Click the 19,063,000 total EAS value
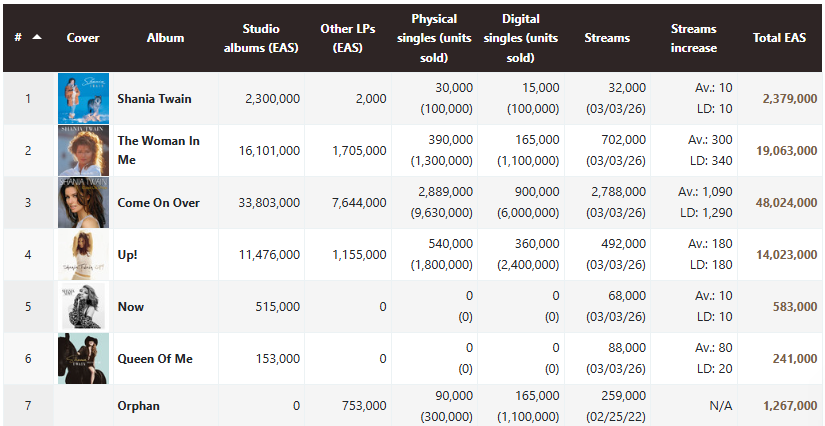 [x=787, y=150]
